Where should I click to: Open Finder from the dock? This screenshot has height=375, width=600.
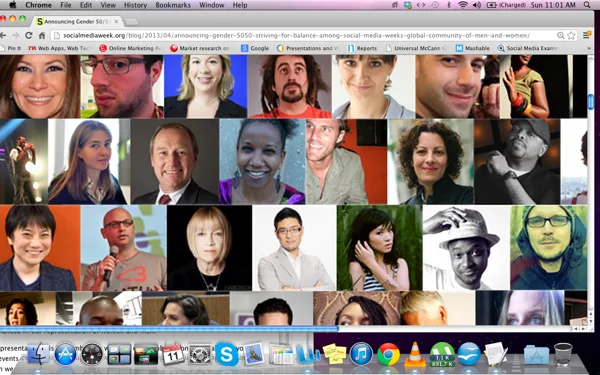(39, 354)
